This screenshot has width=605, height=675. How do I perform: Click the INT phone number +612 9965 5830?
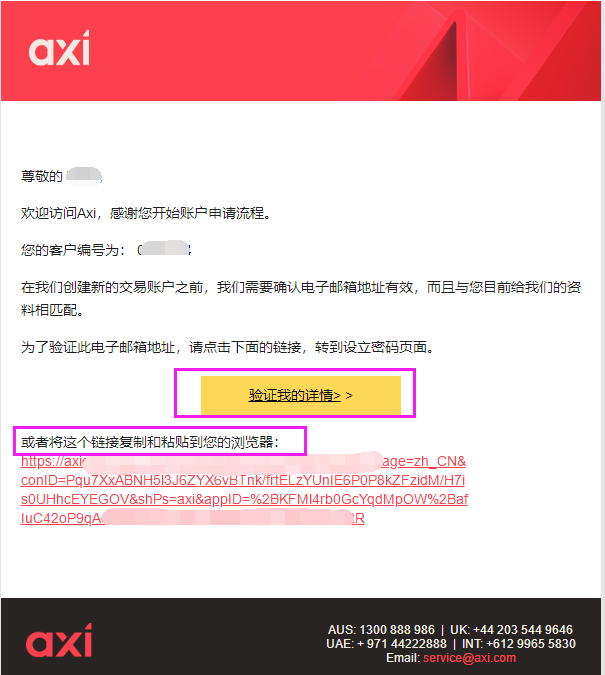tap(531, 644)
